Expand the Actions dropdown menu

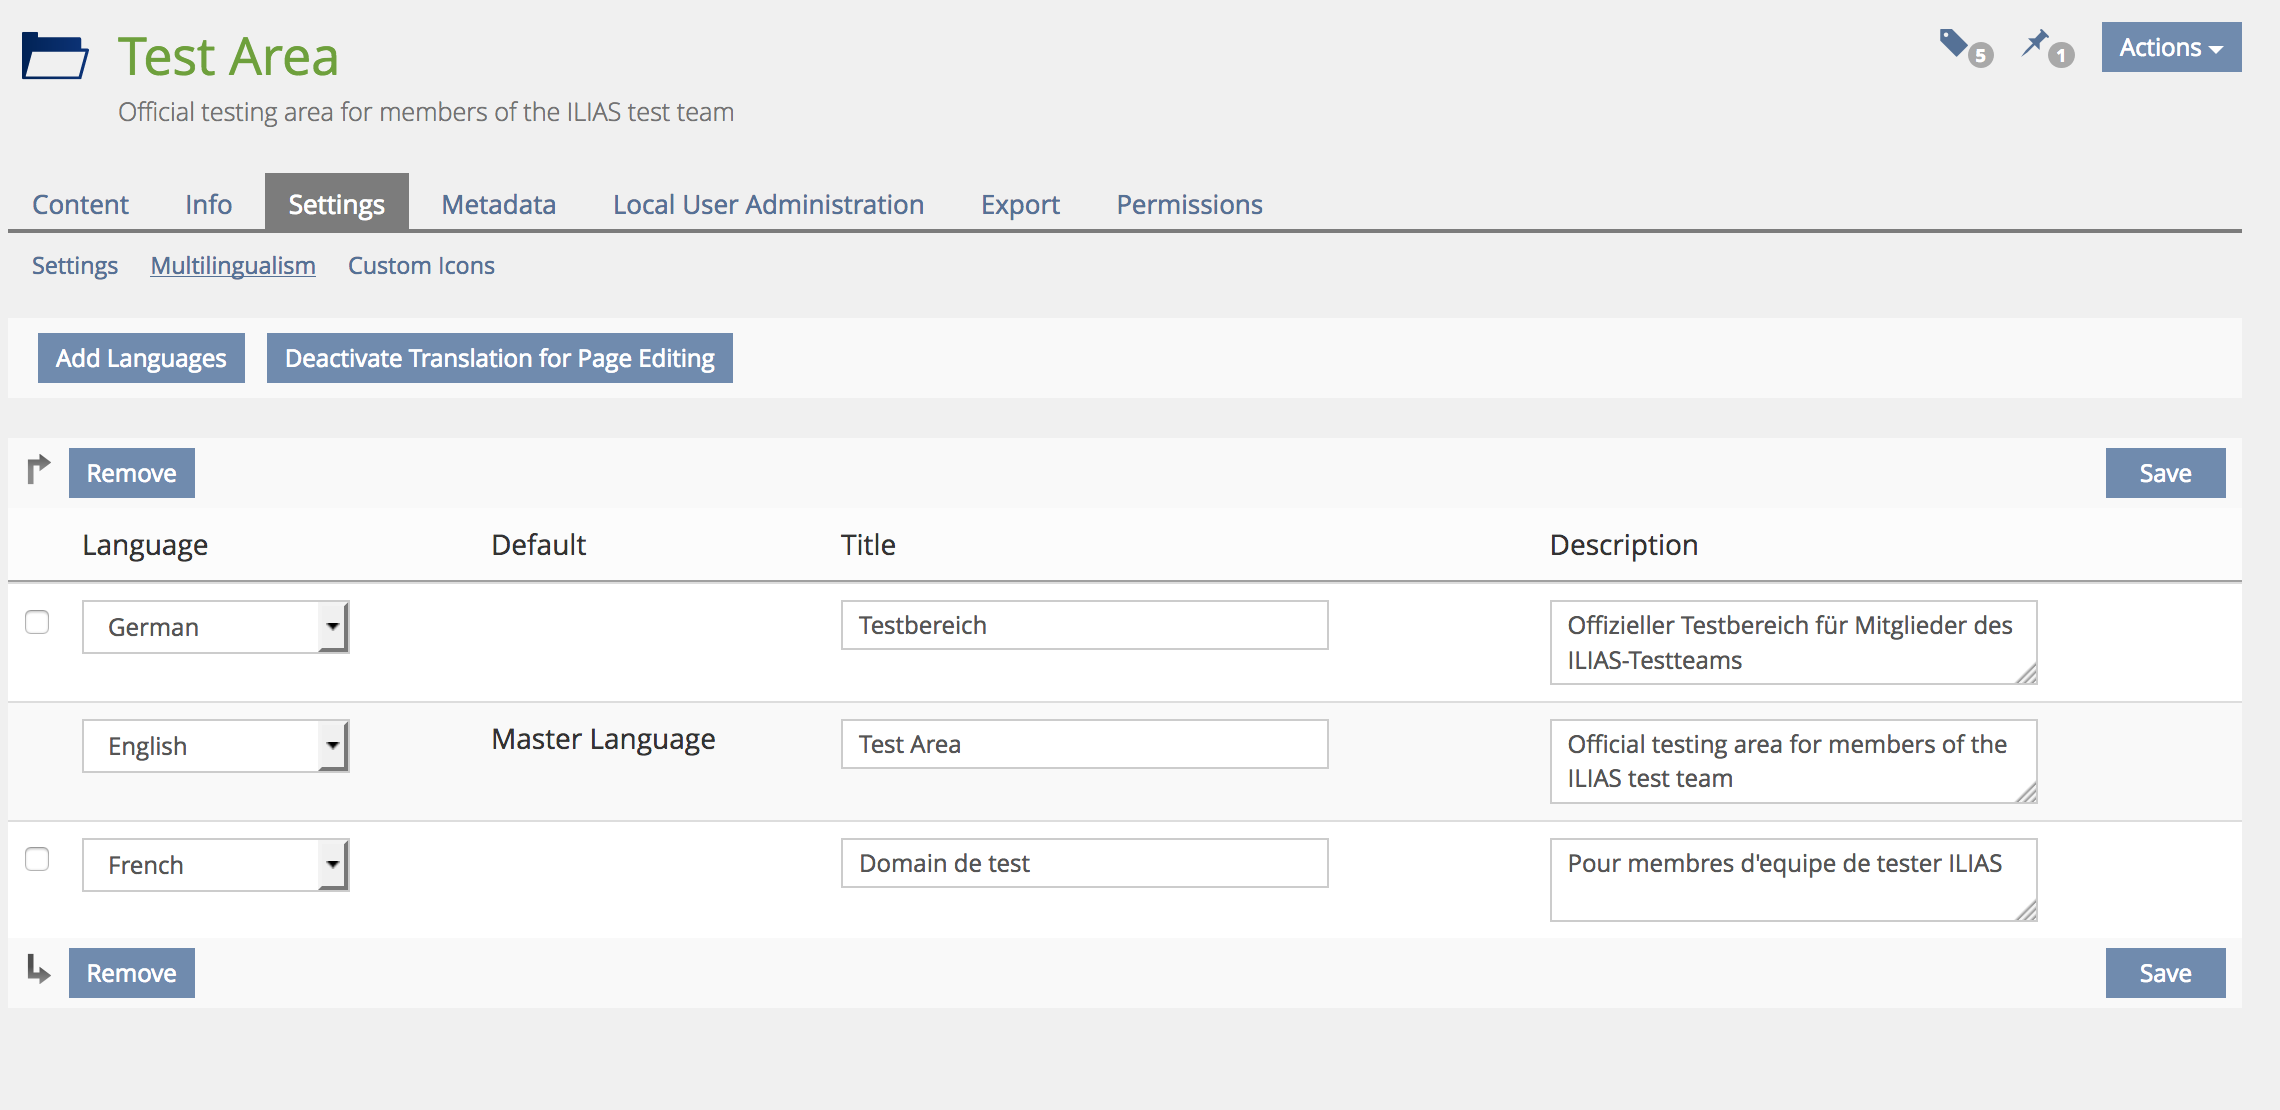pyautogui.click(x=2170, y=48)
